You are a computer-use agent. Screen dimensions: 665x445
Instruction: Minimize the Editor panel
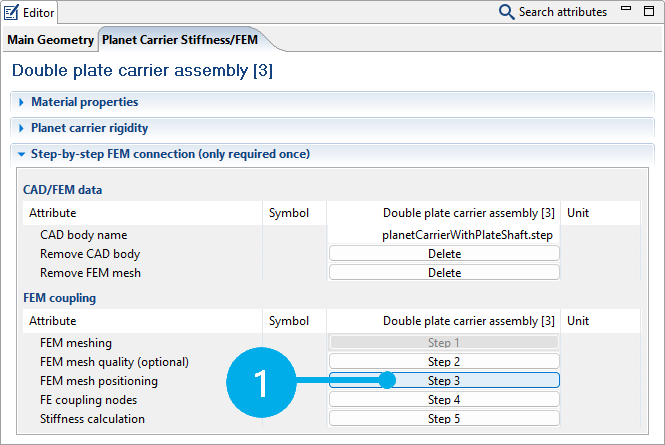coord(626,11)
